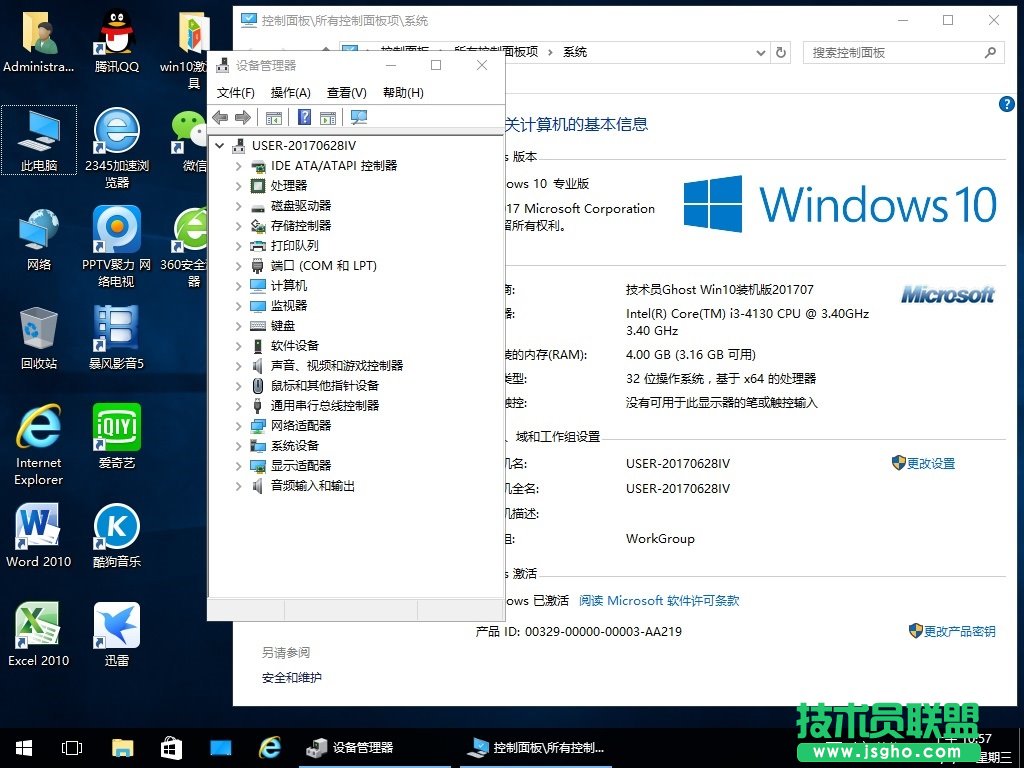
Task: Click the help question mark in System window
Action: coord(1006,104)
